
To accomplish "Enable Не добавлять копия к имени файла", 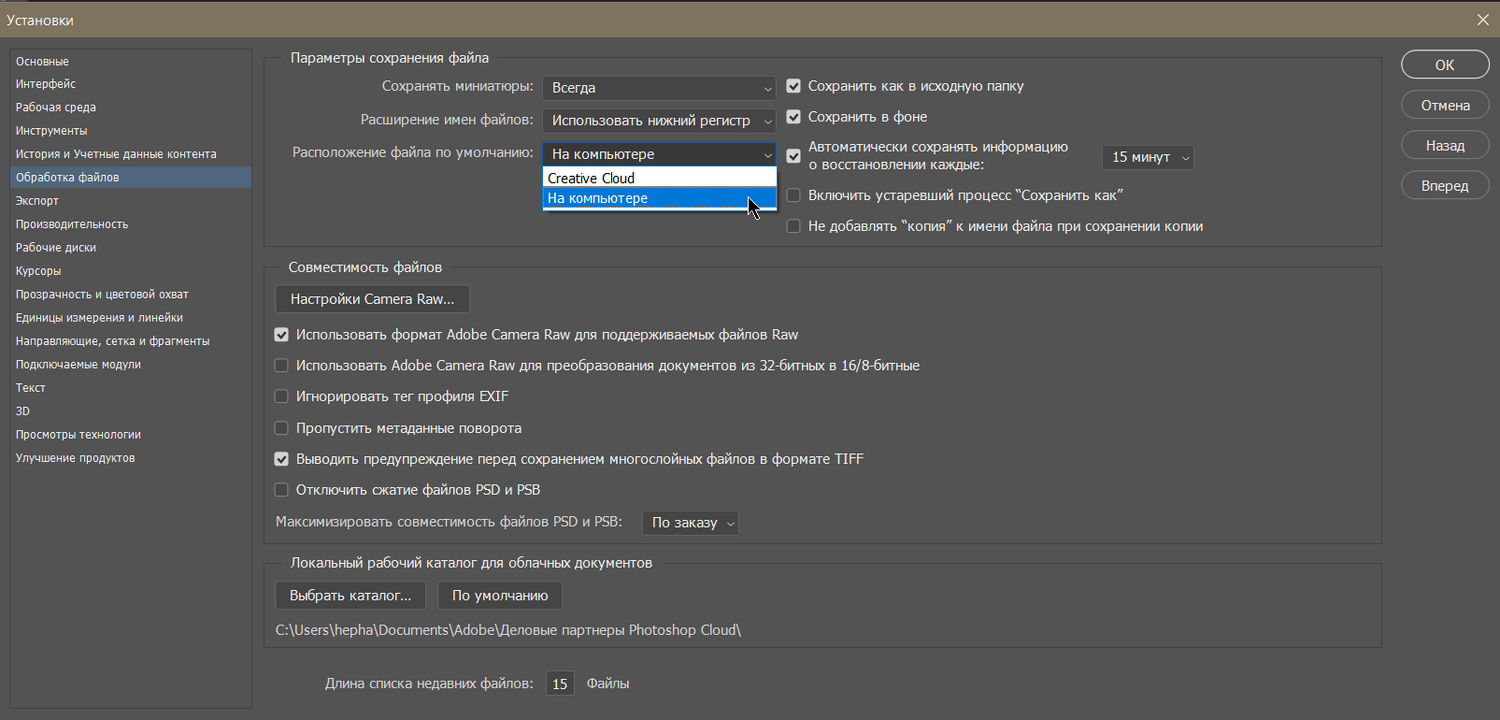I will pos(794,226).
